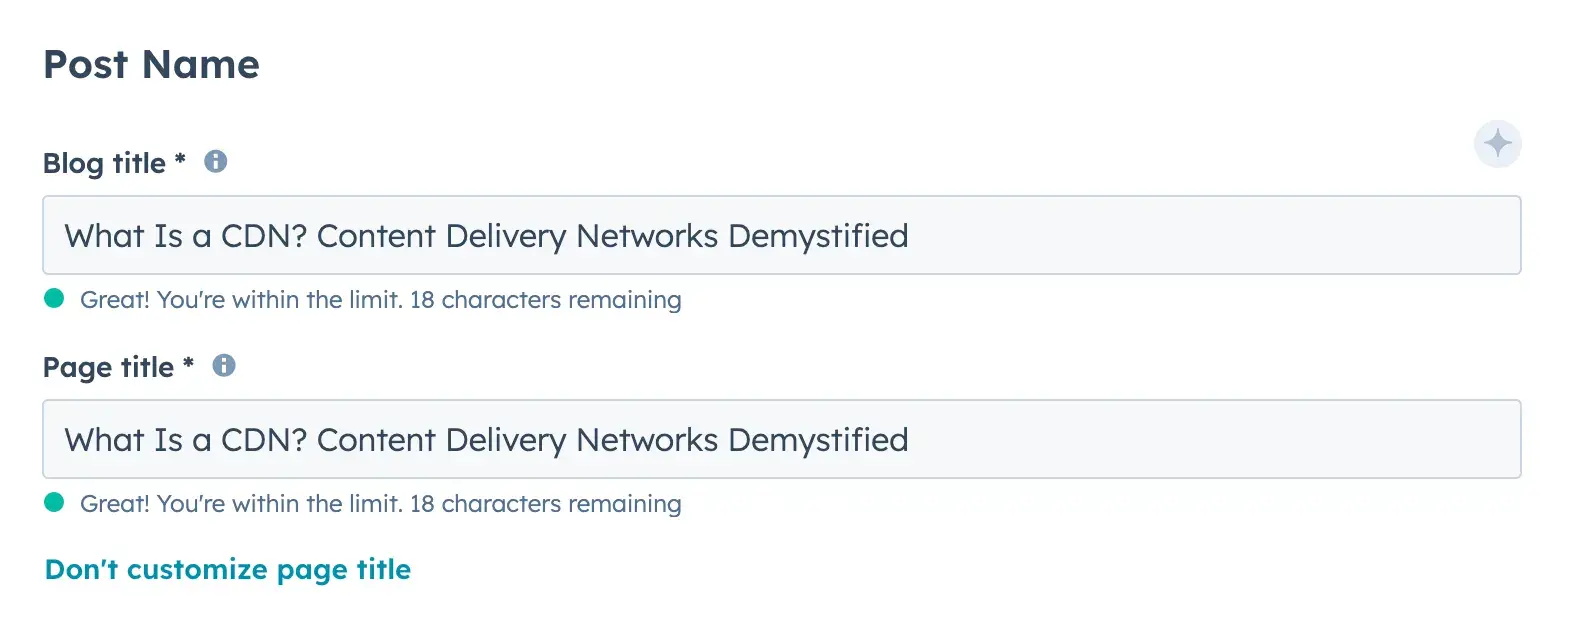Click the "Post Name" section heading
This screenshot has height=626, width=1586.
(151, 65)
